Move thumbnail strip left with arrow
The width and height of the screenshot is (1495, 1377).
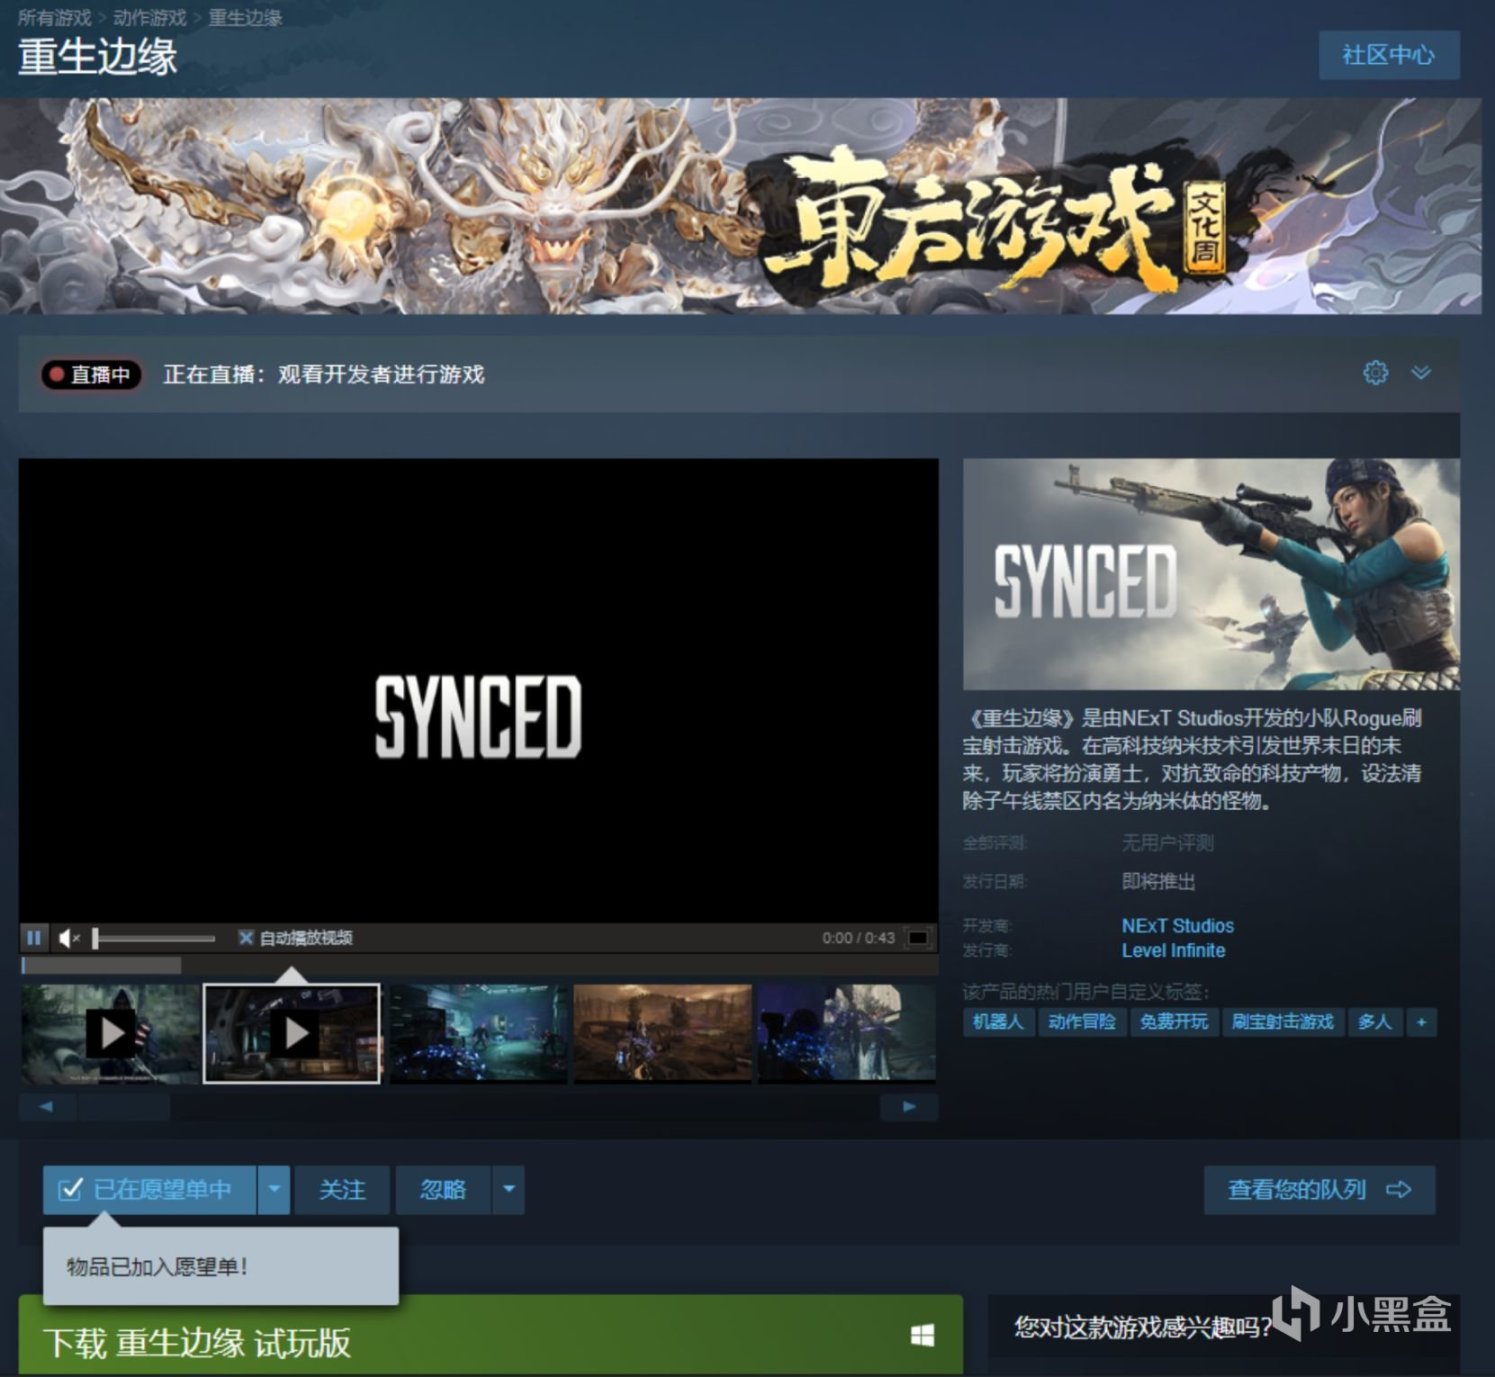46,1106
